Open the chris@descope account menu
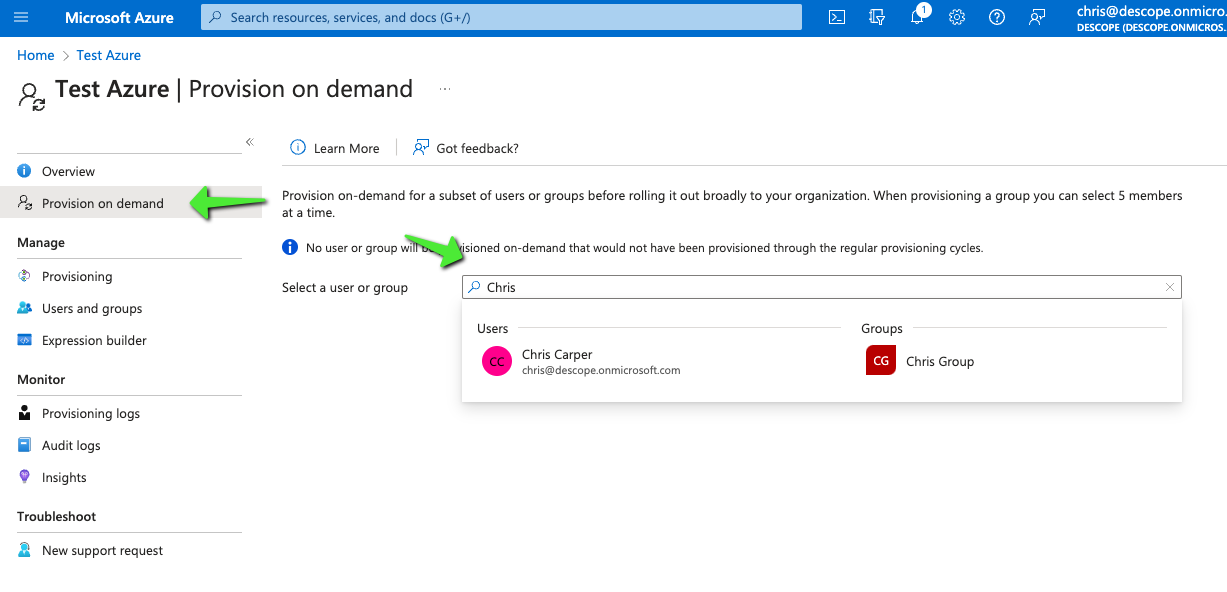Viewport: 1227px width, 592px height. pyautogui.click(x=1152, y=17)
